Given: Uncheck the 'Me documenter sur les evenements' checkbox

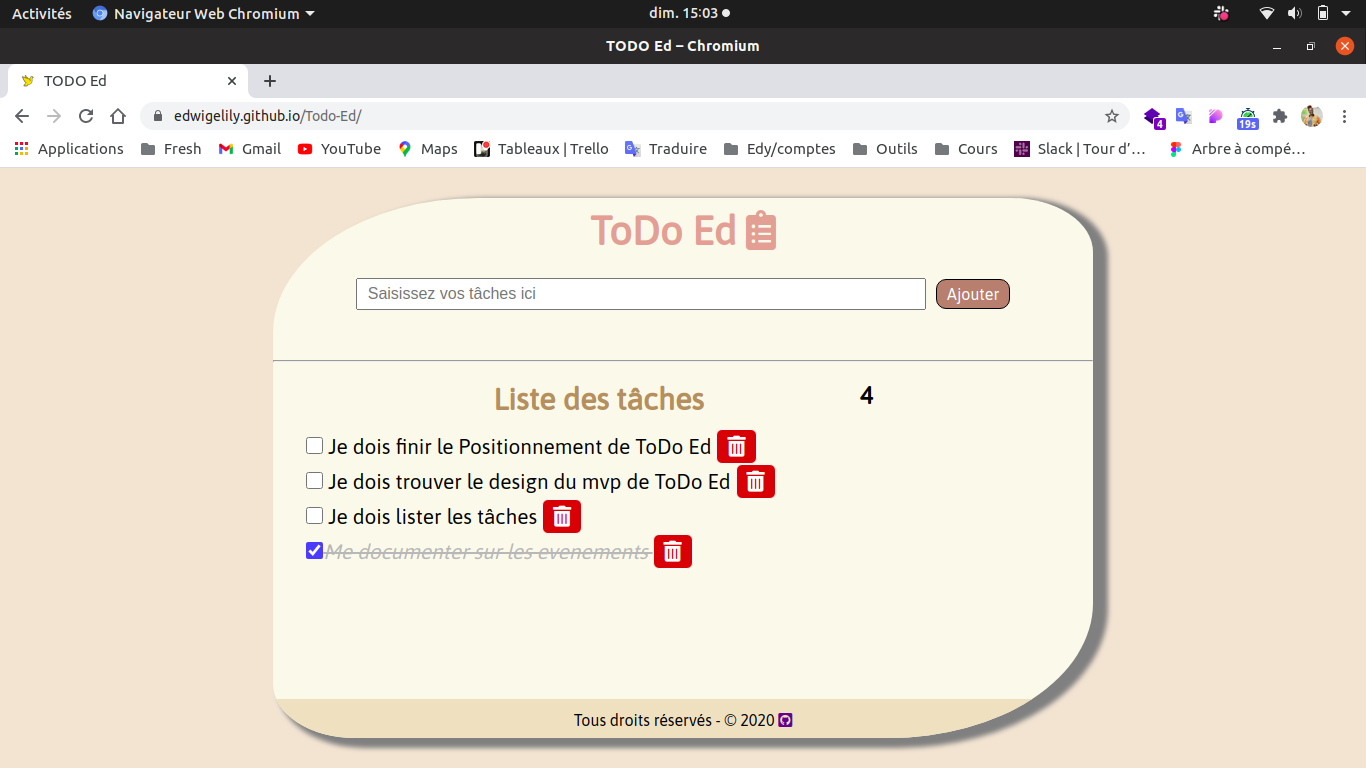Looking at the screenshot, I should point(314,550).
